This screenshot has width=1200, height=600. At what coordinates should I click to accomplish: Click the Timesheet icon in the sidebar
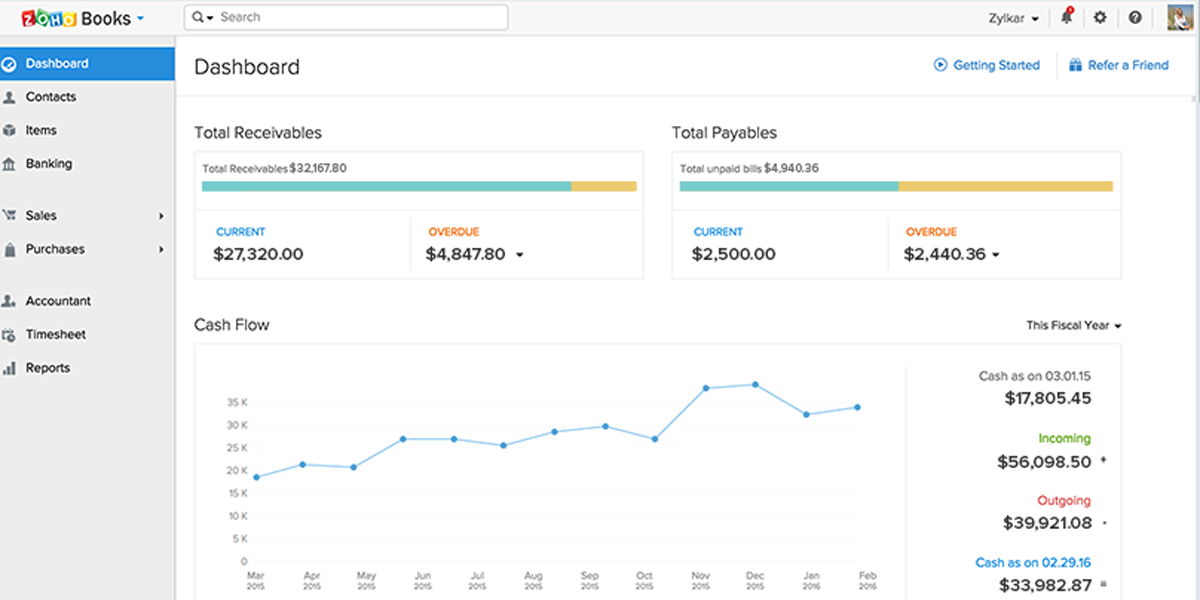[9, 335]
